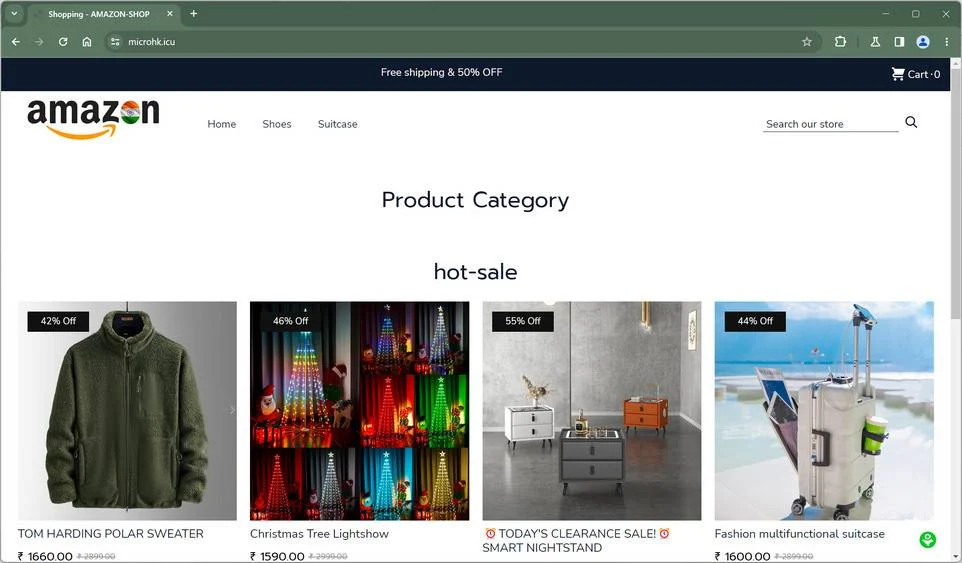Open the shopping Cart
The image size is (962, 563).
click(915, 74)
